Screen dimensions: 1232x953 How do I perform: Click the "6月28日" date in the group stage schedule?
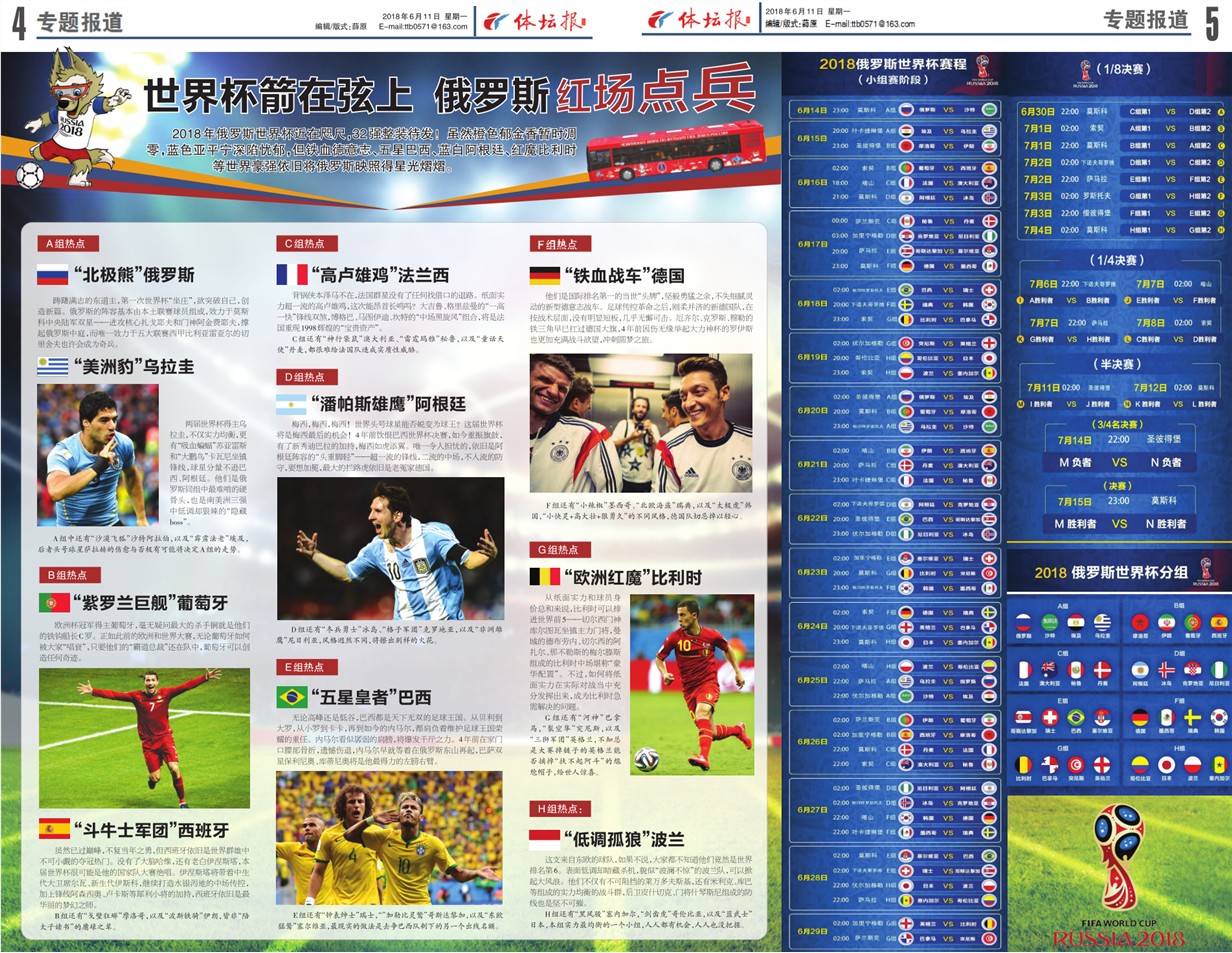coord(812,877)
